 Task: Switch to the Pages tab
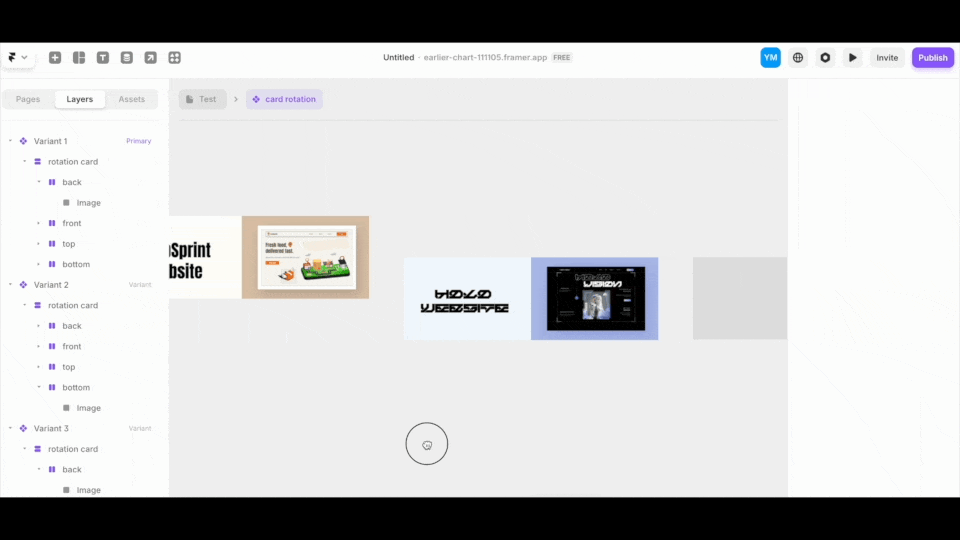(x=28, y=99)
